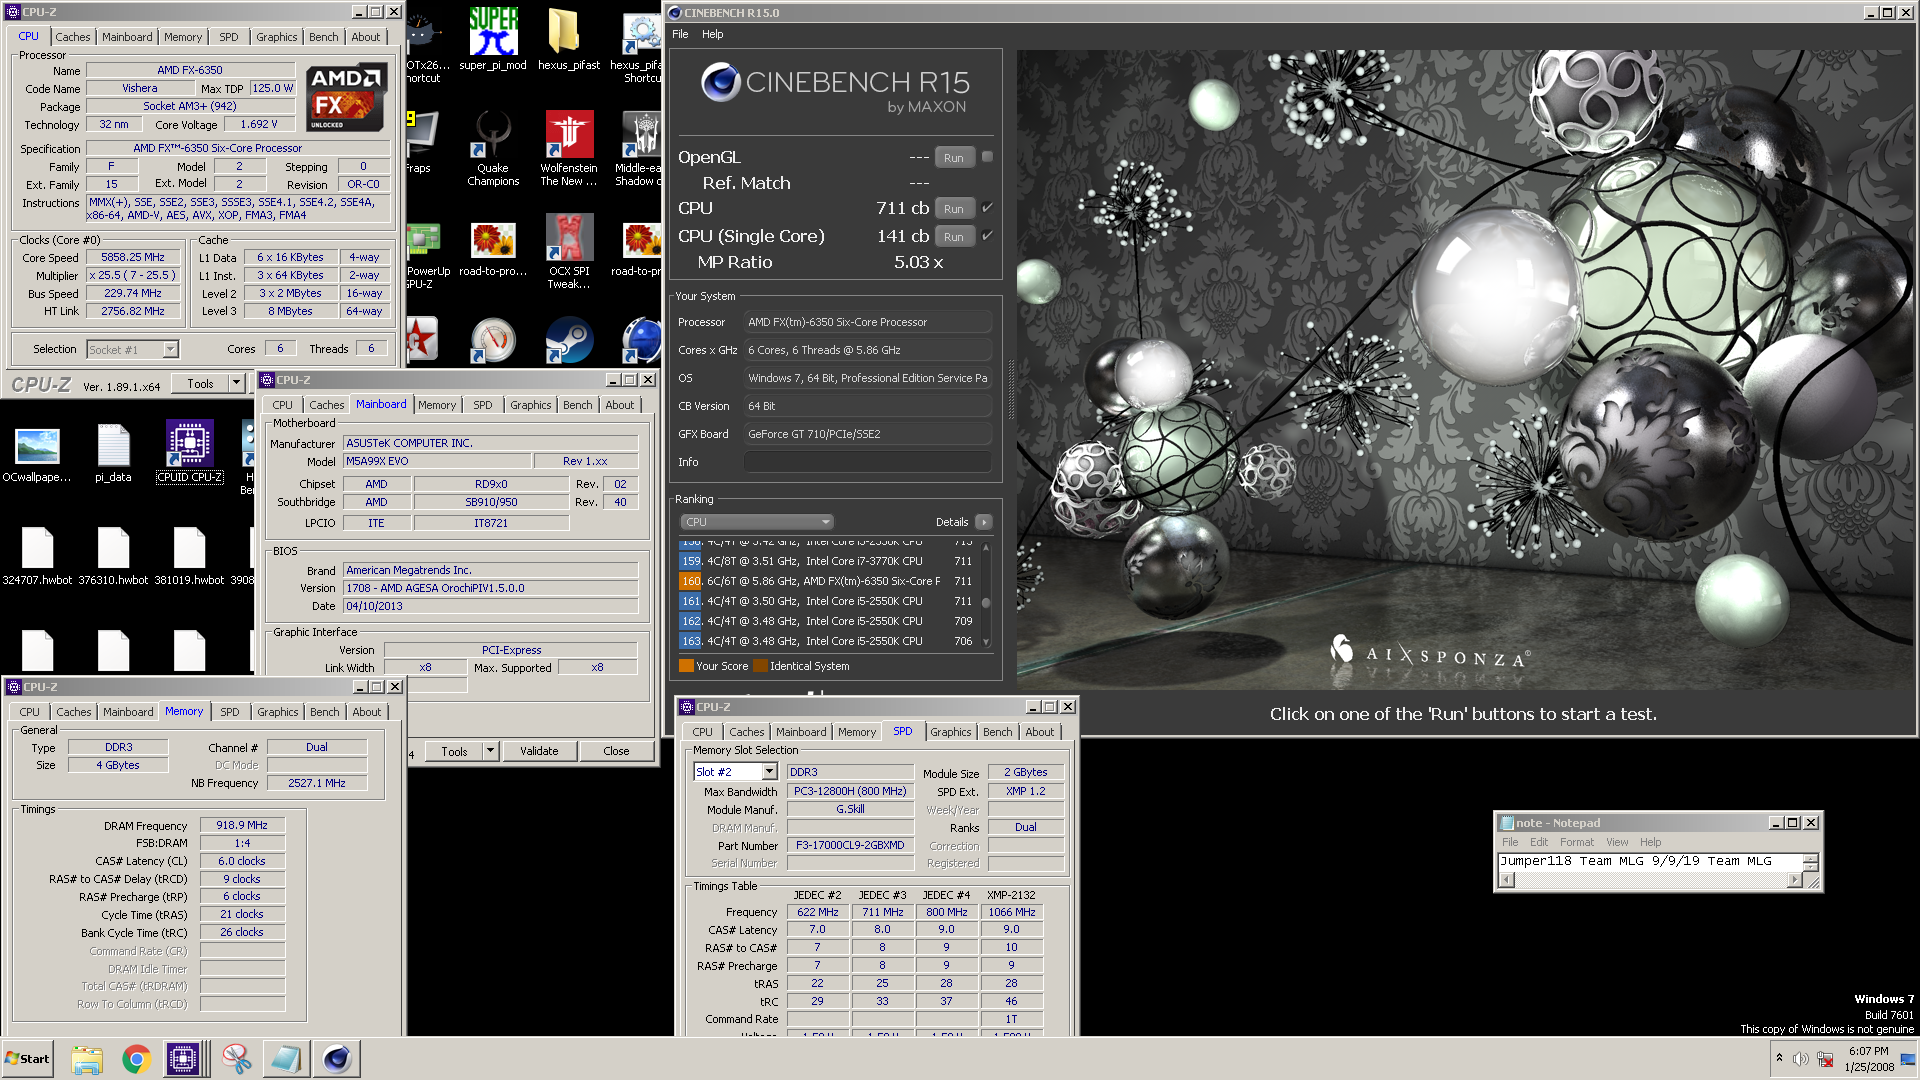Image resolution: width=1920 pixels, height=1080 pixels.
Task: Expand the ranking Details arrow
Action: [x=984, y=522]
